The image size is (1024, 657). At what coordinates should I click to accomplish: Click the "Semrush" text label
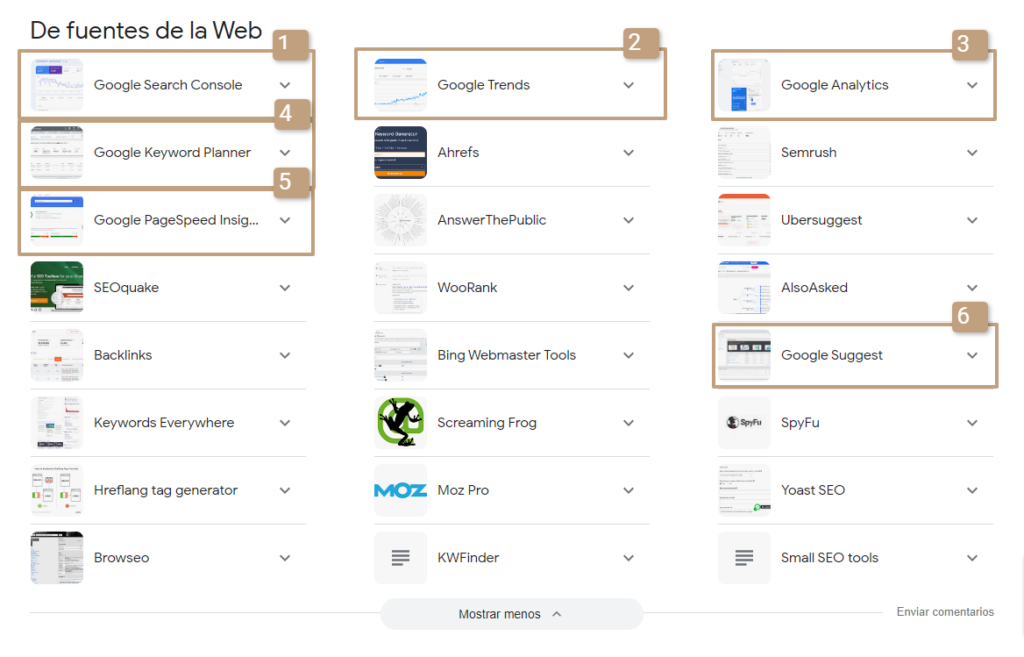(x=808, y=152)
